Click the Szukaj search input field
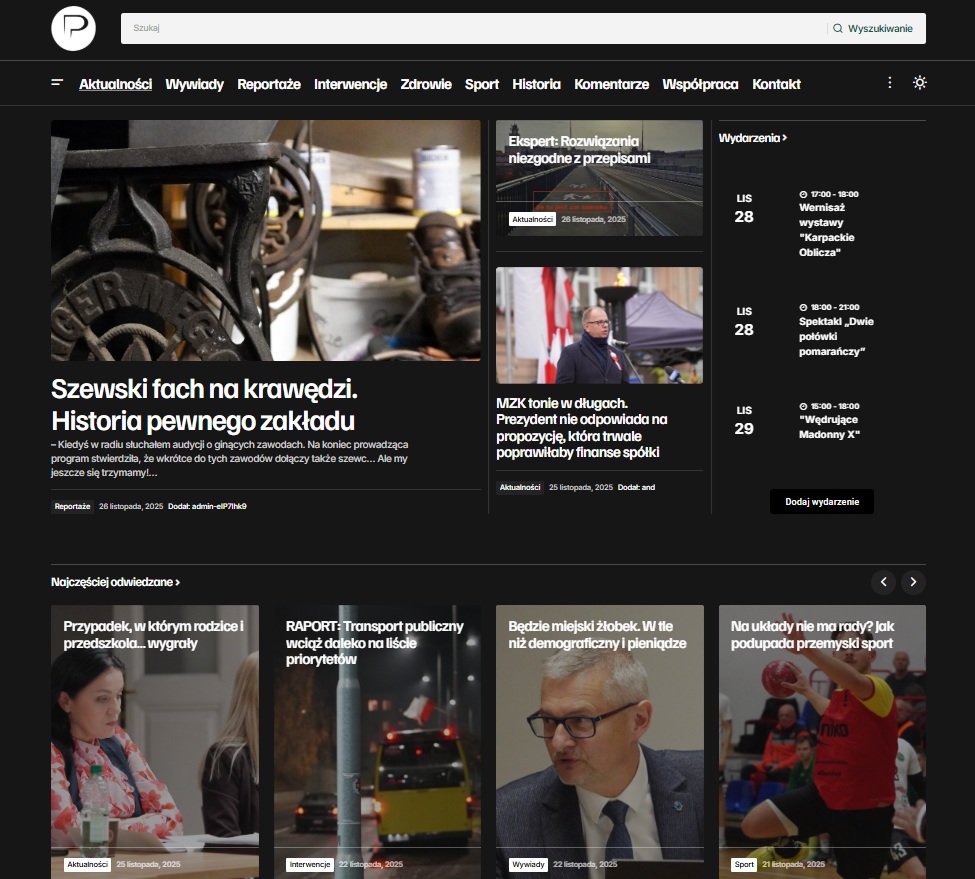This screenshot has height=879, width=975. tap(470, 29)
